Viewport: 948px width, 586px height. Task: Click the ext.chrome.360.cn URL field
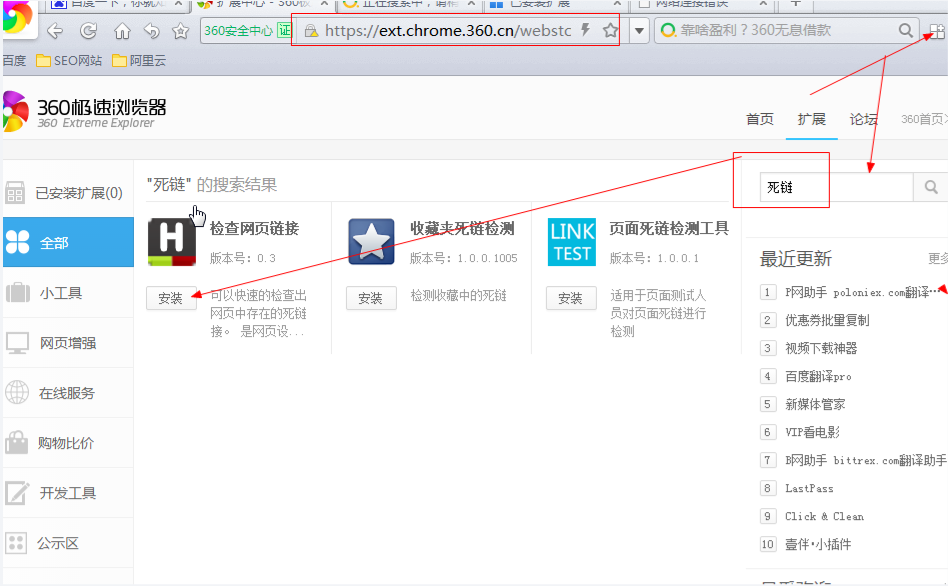coord(448,30)
